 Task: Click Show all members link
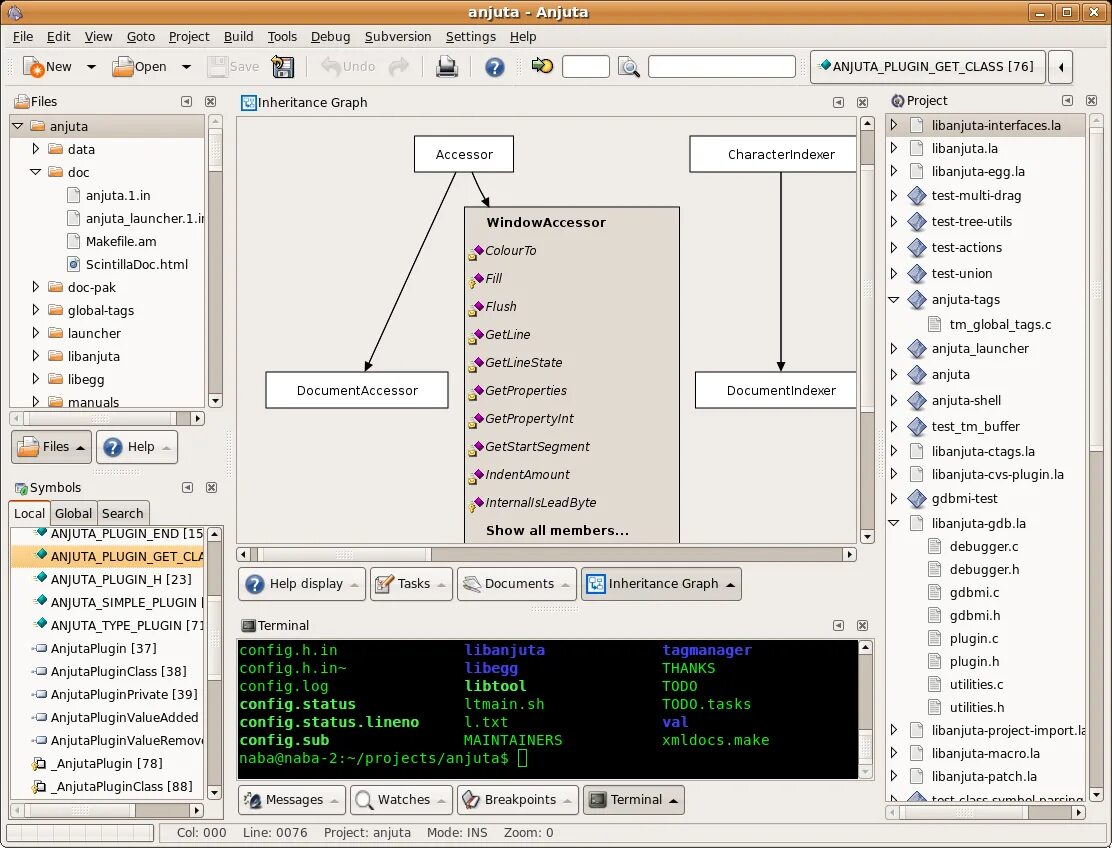(557, 530)
